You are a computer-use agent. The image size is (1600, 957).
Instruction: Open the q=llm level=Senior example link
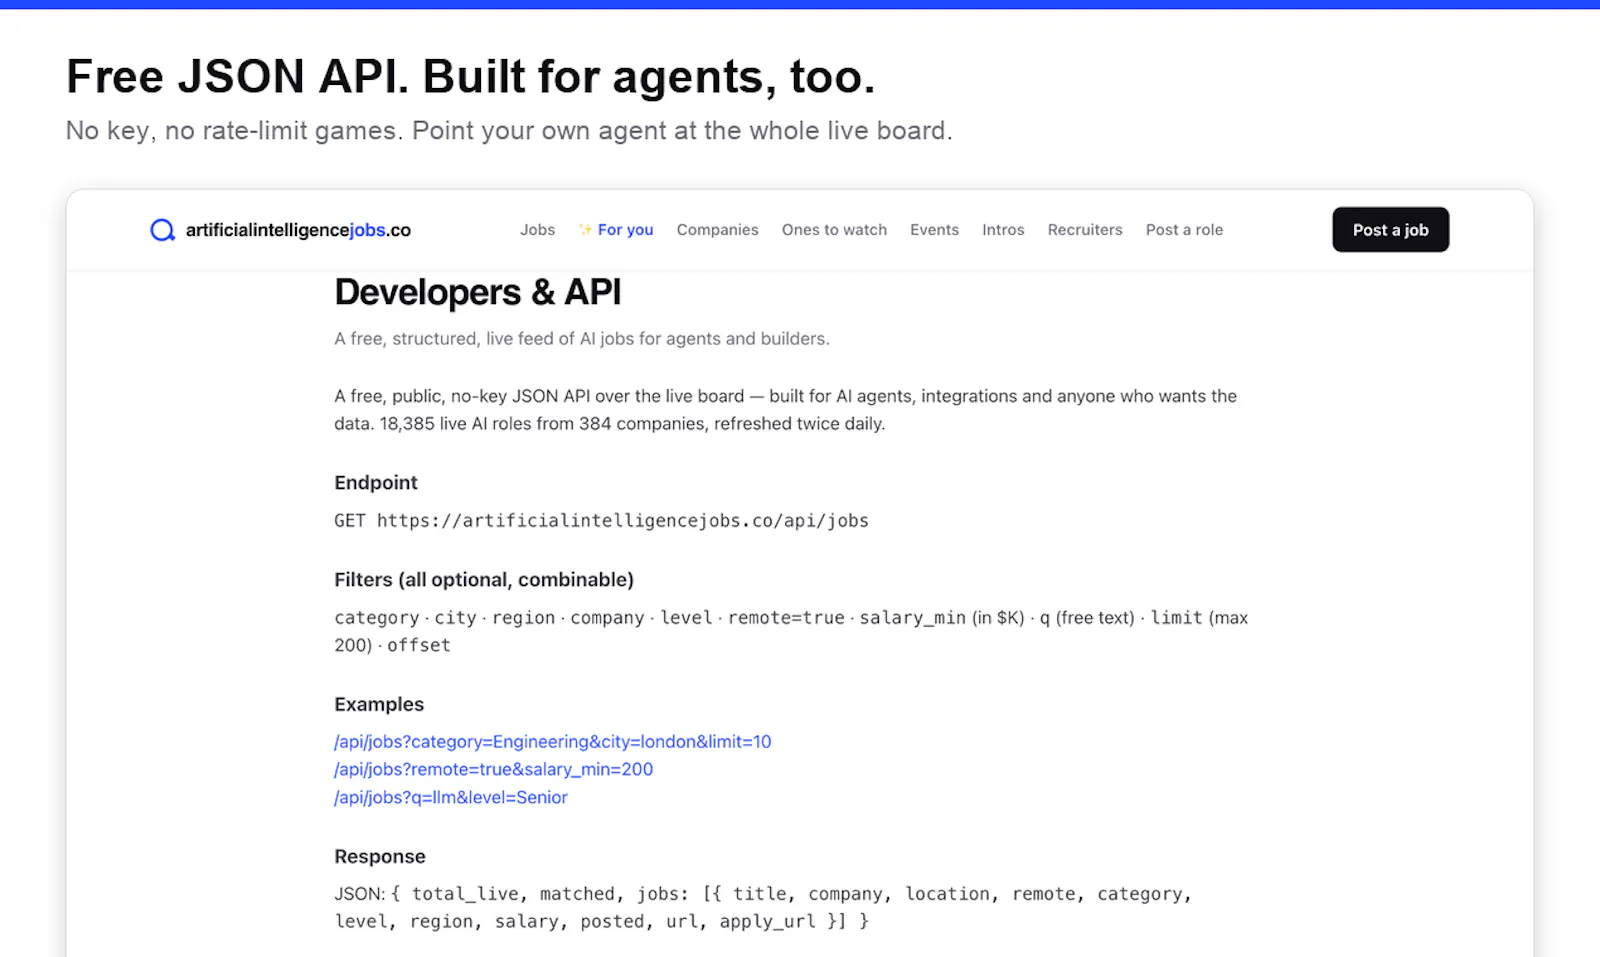(451, 798)
